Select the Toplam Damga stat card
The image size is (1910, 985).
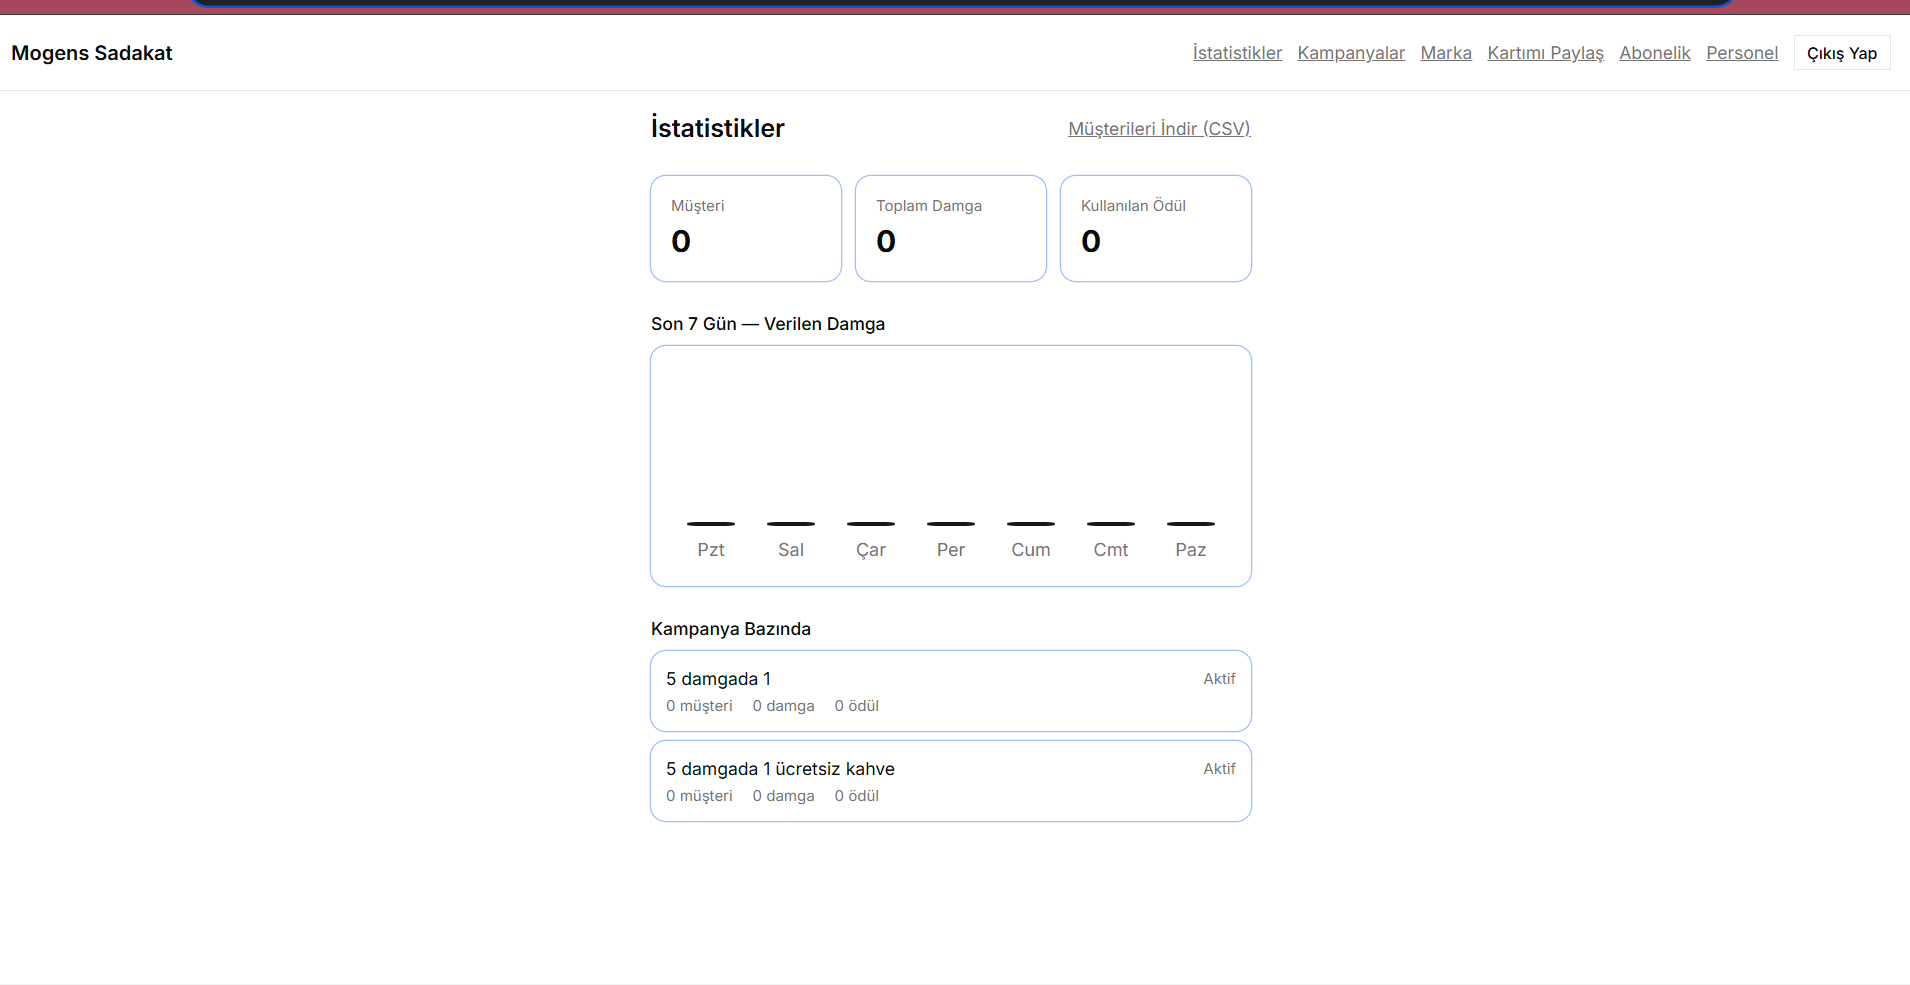[951, 229]
